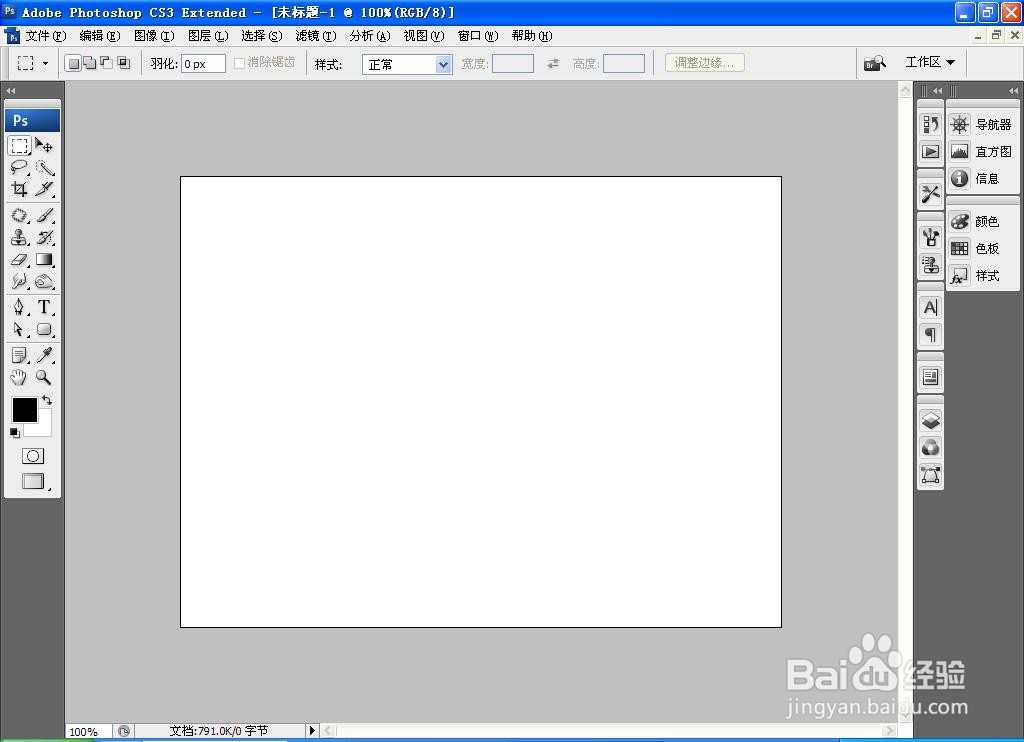
Task: Open the 图层 menu
Action: pyautogui.click(x=208, y=36)
